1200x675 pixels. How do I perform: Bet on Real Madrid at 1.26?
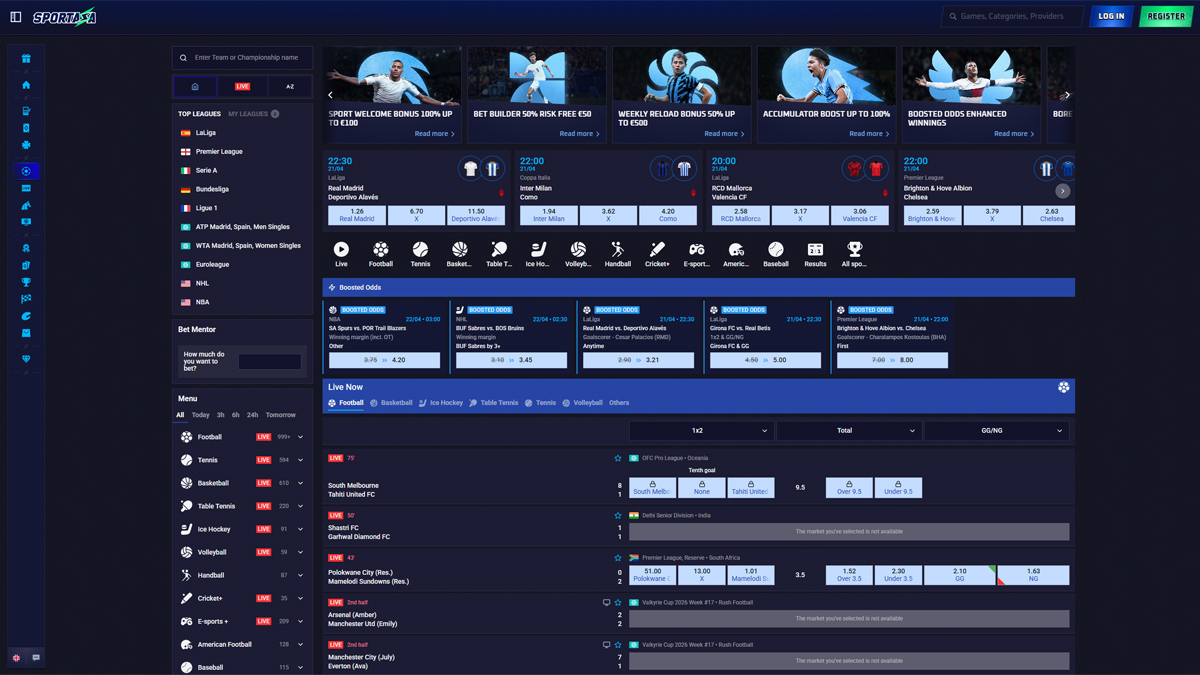pos(357,215)
